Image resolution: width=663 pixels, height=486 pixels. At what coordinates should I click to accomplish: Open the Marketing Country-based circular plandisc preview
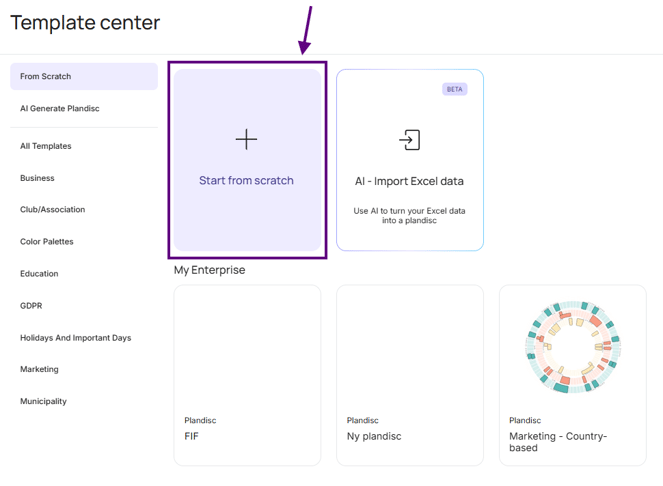point(573,347)
